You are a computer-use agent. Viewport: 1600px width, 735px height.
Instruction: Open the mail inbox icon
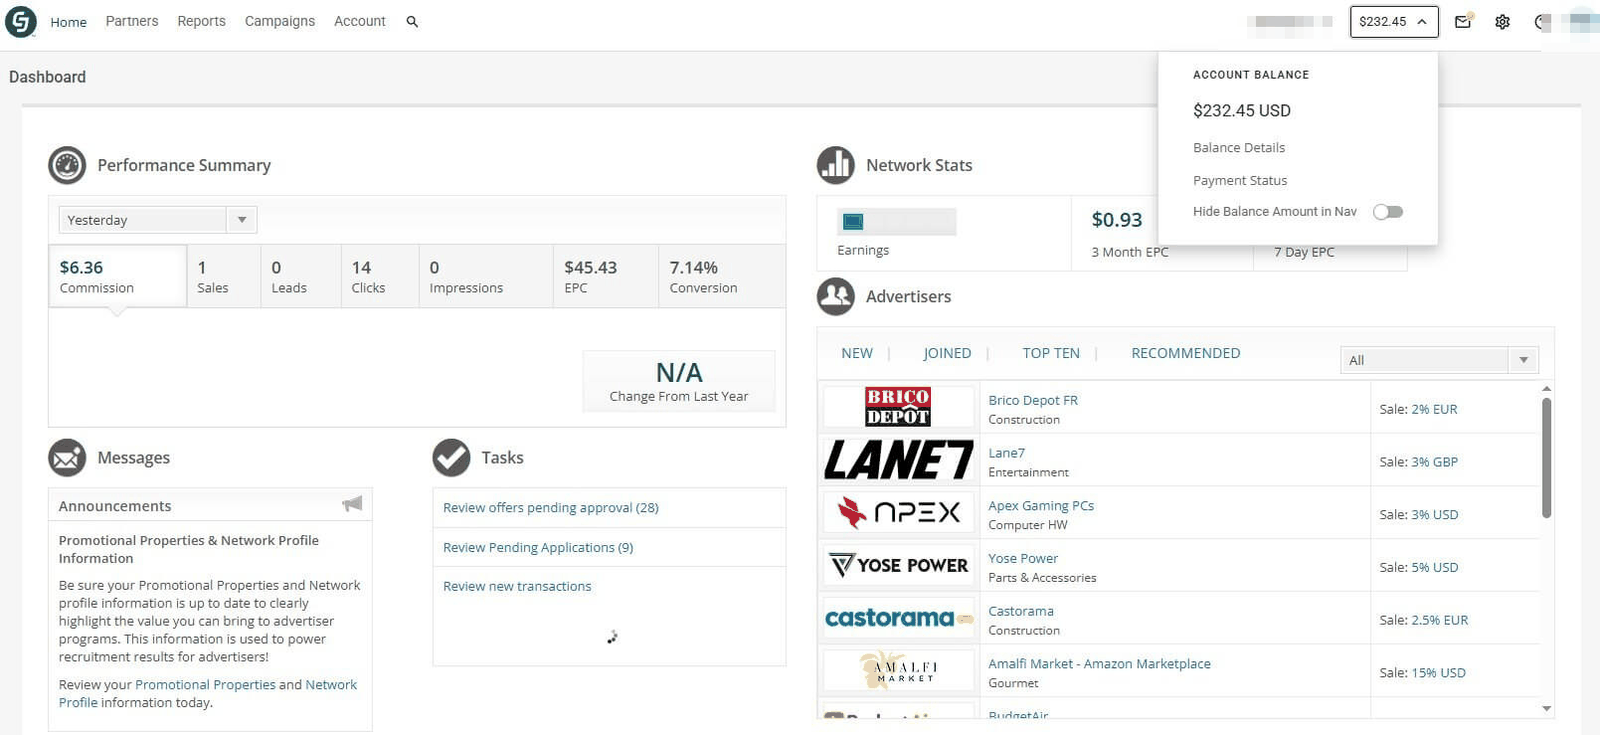click(x=1463, y=21)
